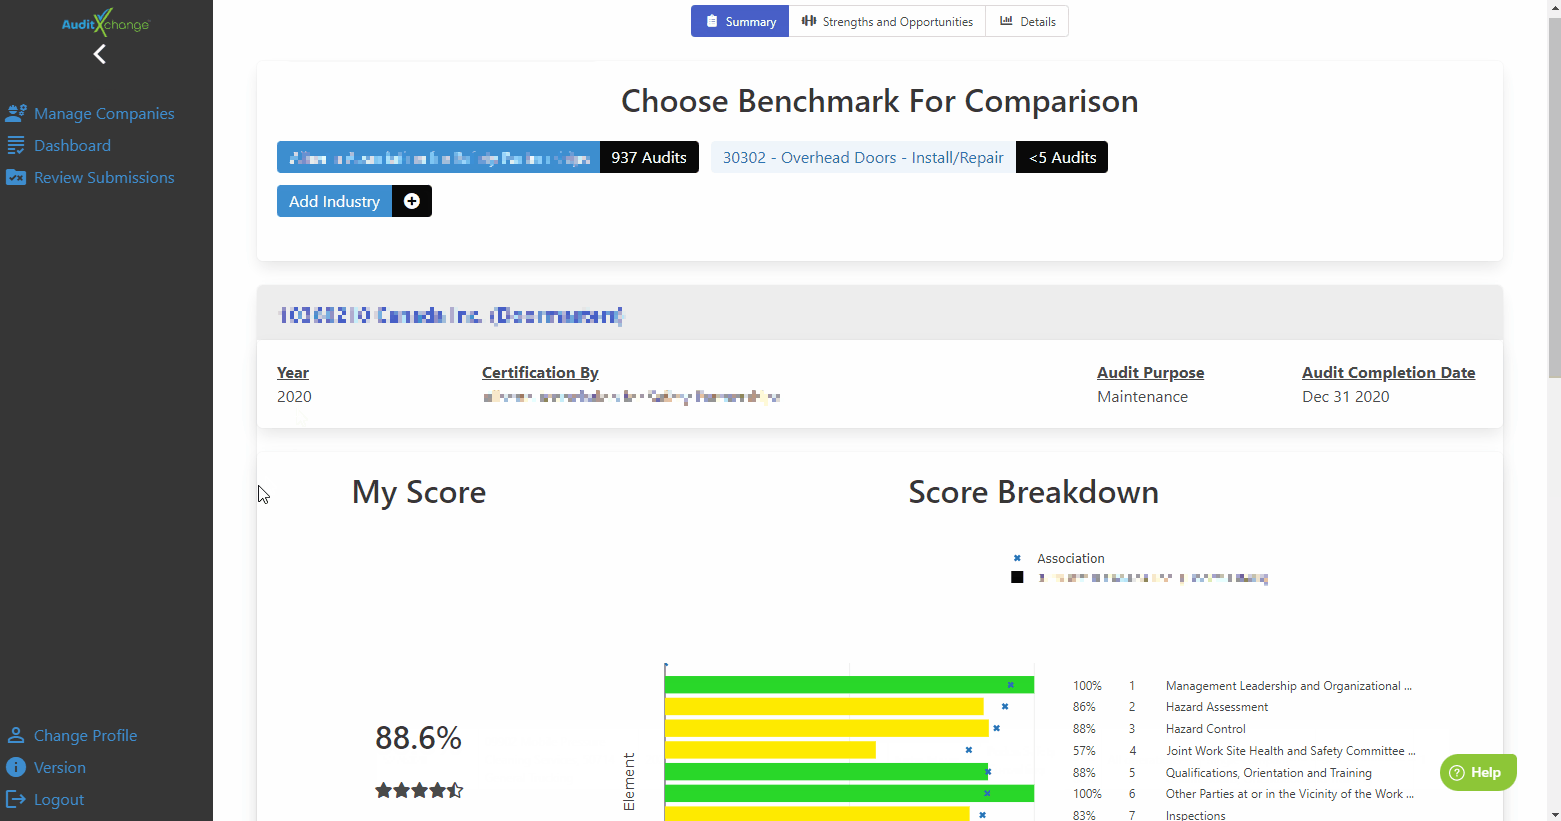Click the Manage Companies people icon
The image size is (1561, 821).
16,113
